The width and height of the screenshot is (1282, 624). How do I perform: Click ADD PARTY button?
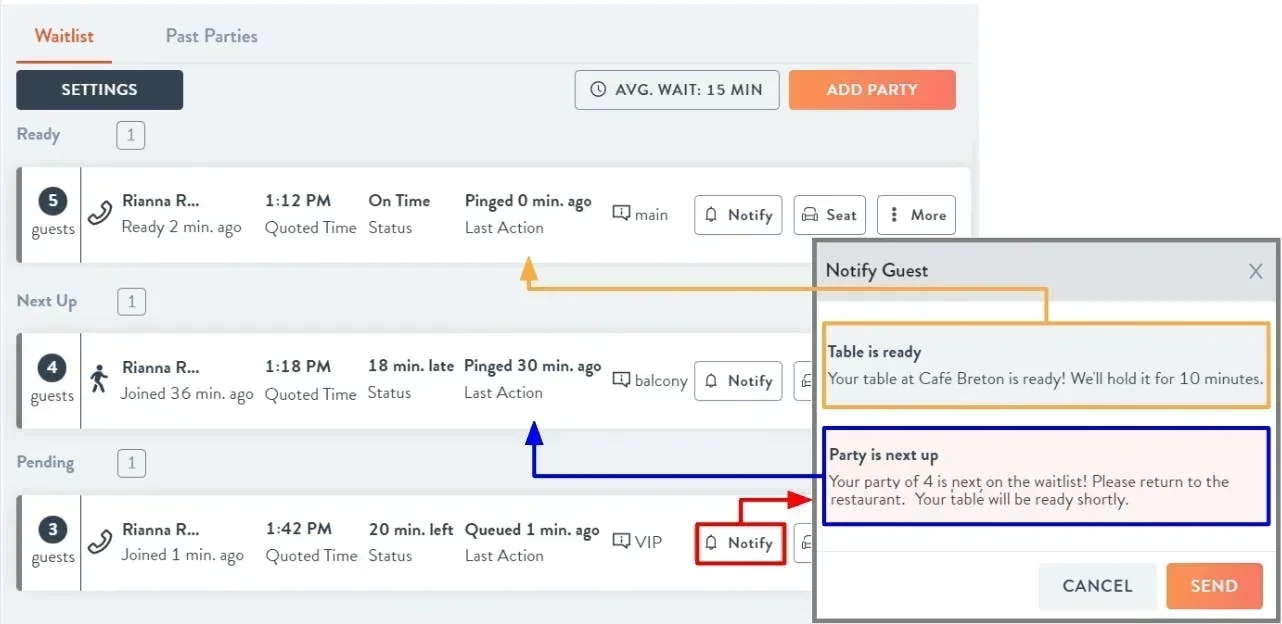pyautogui.click(x=872, y=90)
